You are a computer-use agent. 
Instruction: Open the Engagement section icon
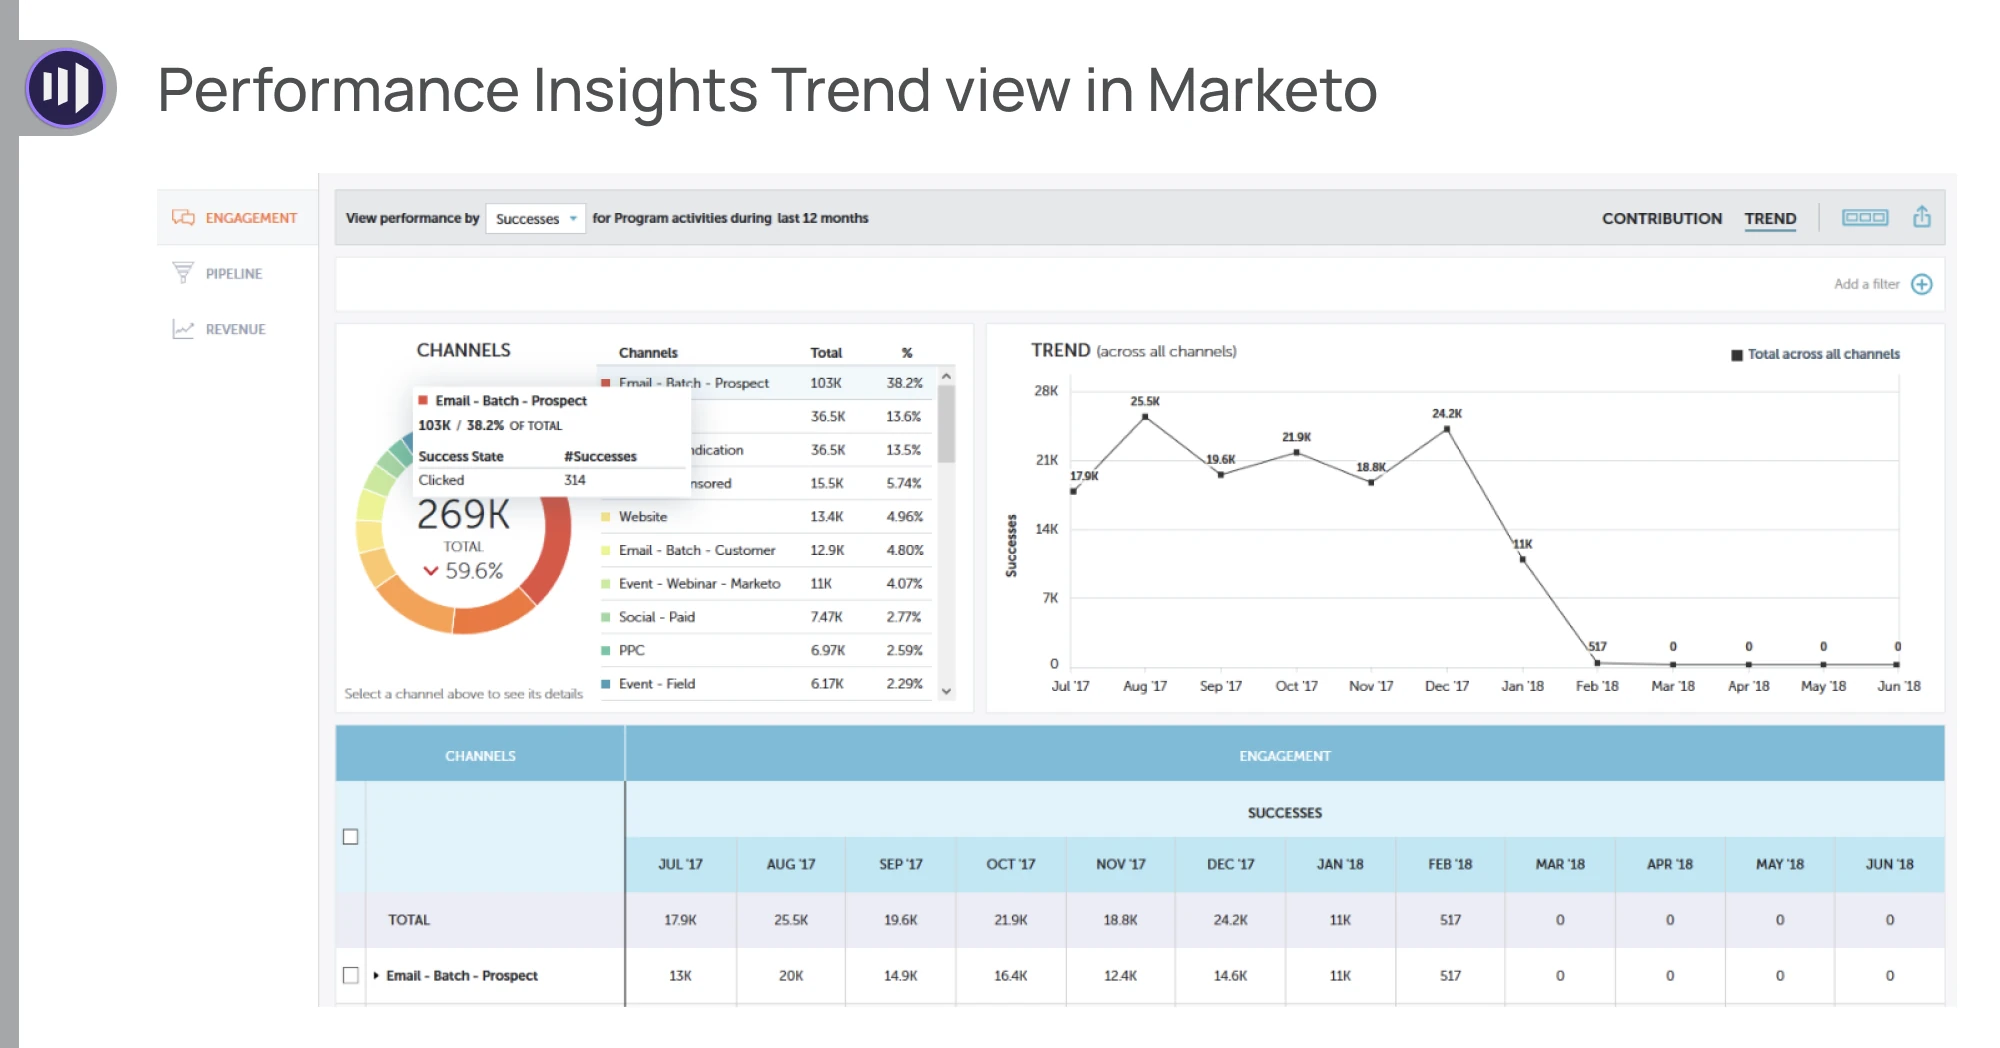pyautogui.click(x=183, y=217)
